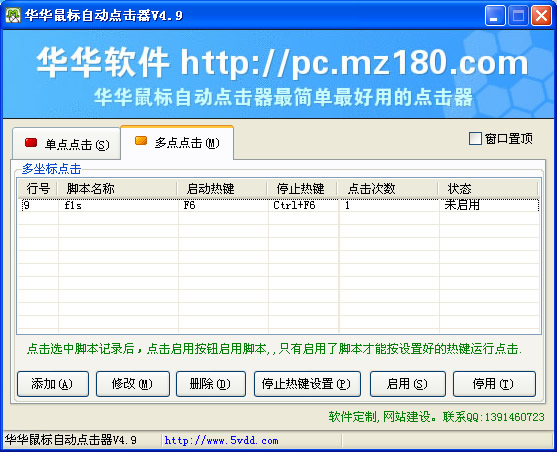Screen dimensions: 557x452
Task: Minimize the window
Action: (495, 16)
